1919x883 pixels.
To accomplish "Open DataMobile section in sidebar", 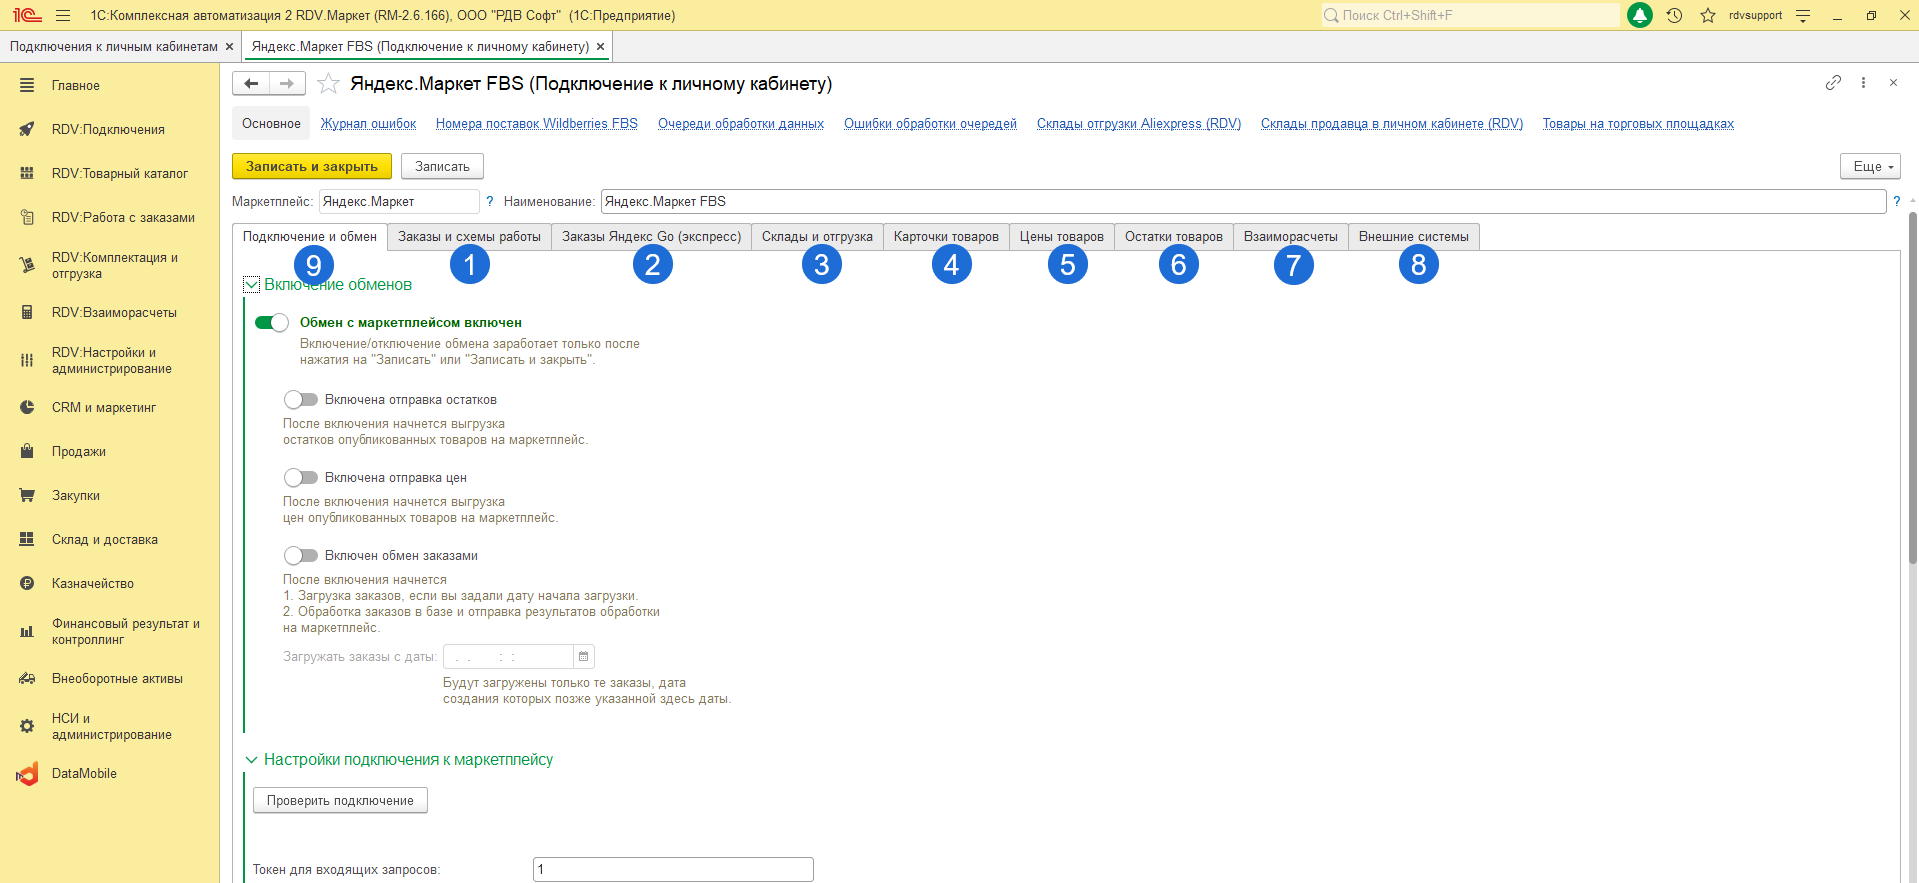I will (110, 773).
